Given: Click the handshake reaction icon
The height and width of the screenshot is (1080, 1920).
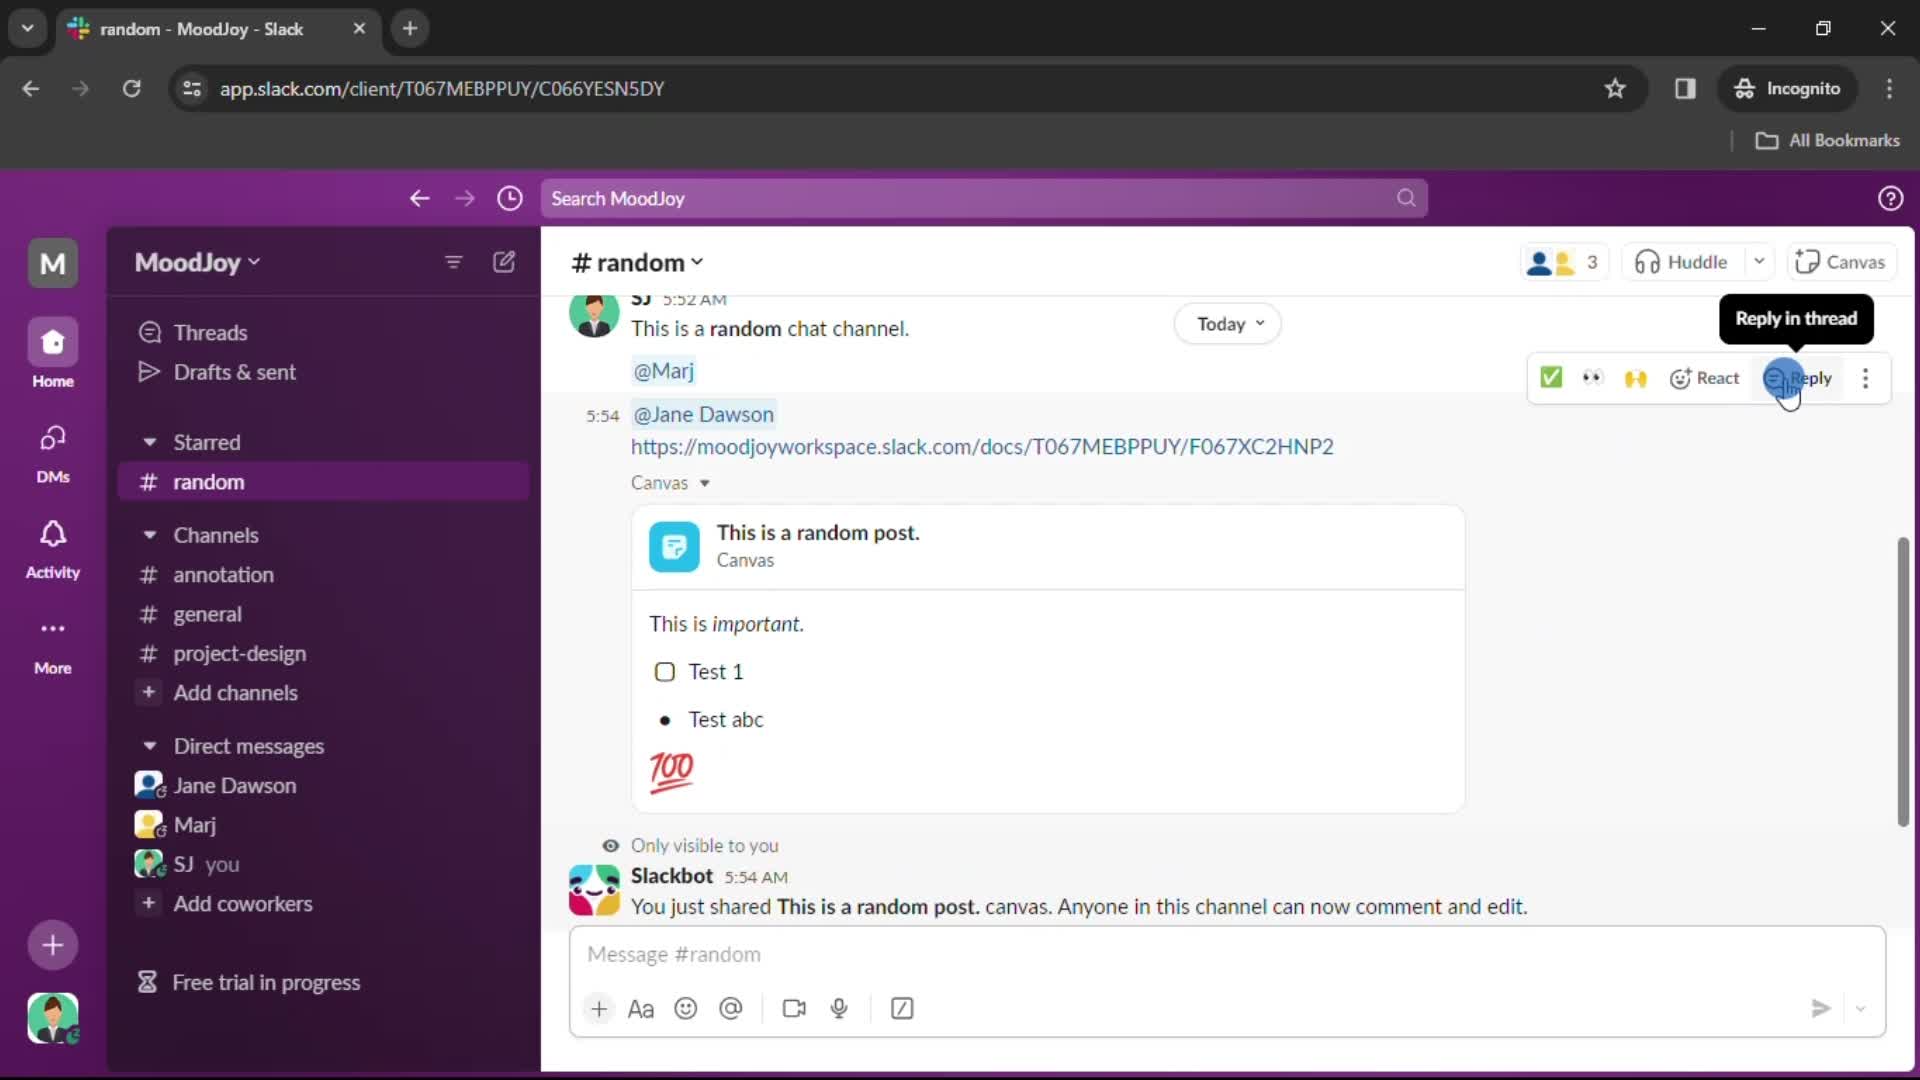Looking at the screenshot, I should pyautogui.click(x=1634, y=378).
